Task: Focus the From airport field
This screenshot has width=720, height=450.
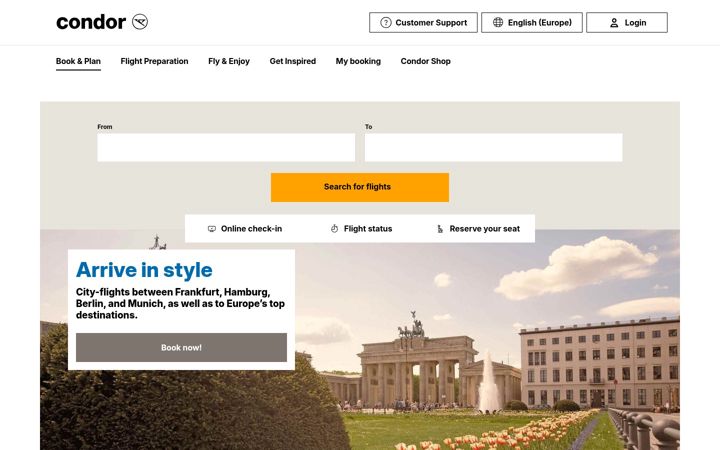Action: [x=226, y=147]
